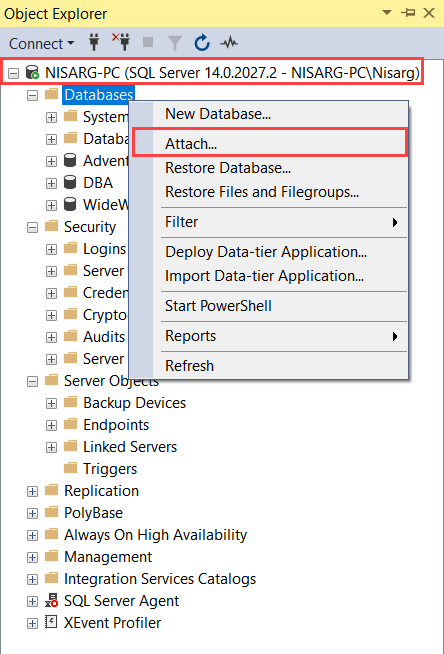Viewport: 444px width, 654px height.
Task: Select the NISARG-PC server node
Action: 232,73
